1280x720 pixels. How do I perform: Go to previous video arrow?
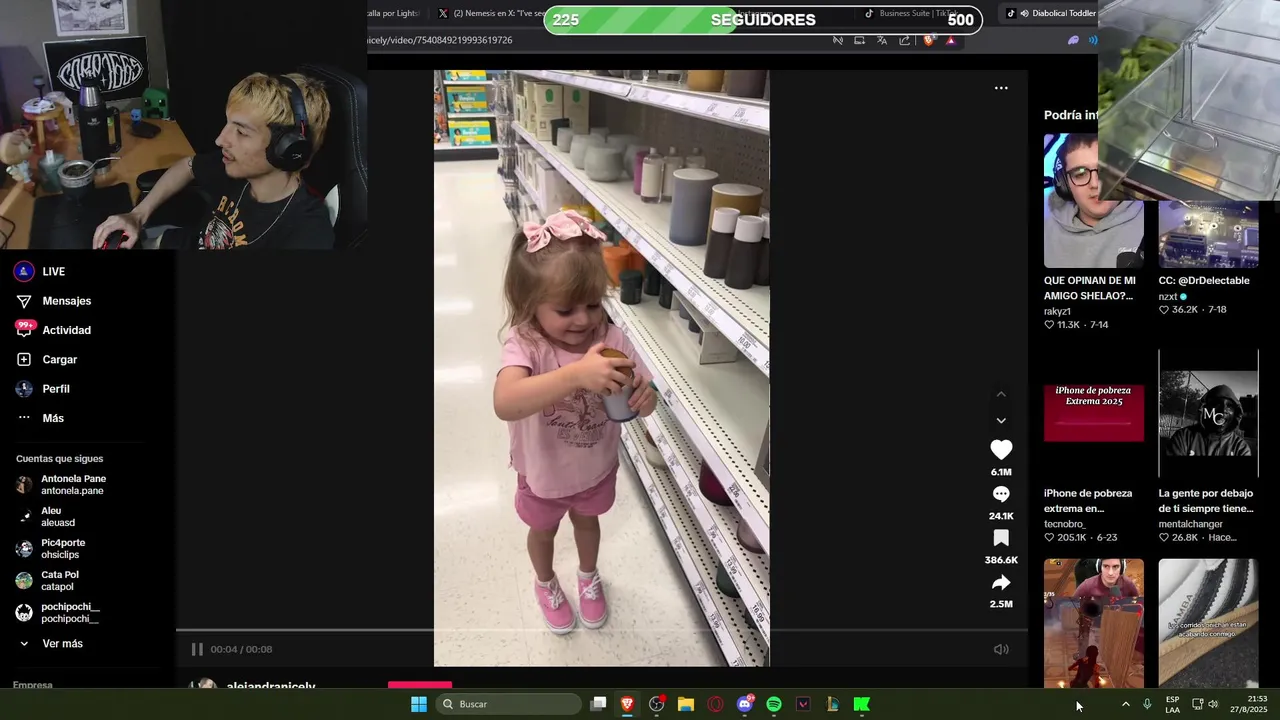1001,395
